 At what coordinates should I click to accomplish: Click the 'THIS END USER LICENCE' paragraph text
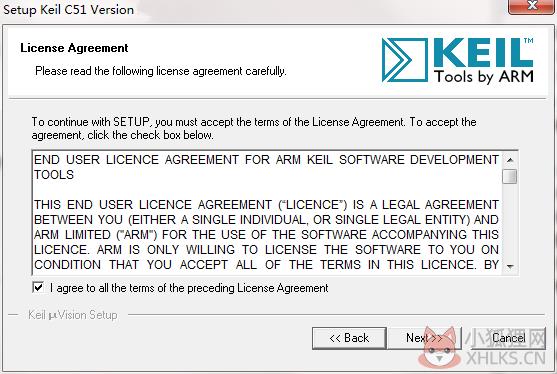pos(266,234)
